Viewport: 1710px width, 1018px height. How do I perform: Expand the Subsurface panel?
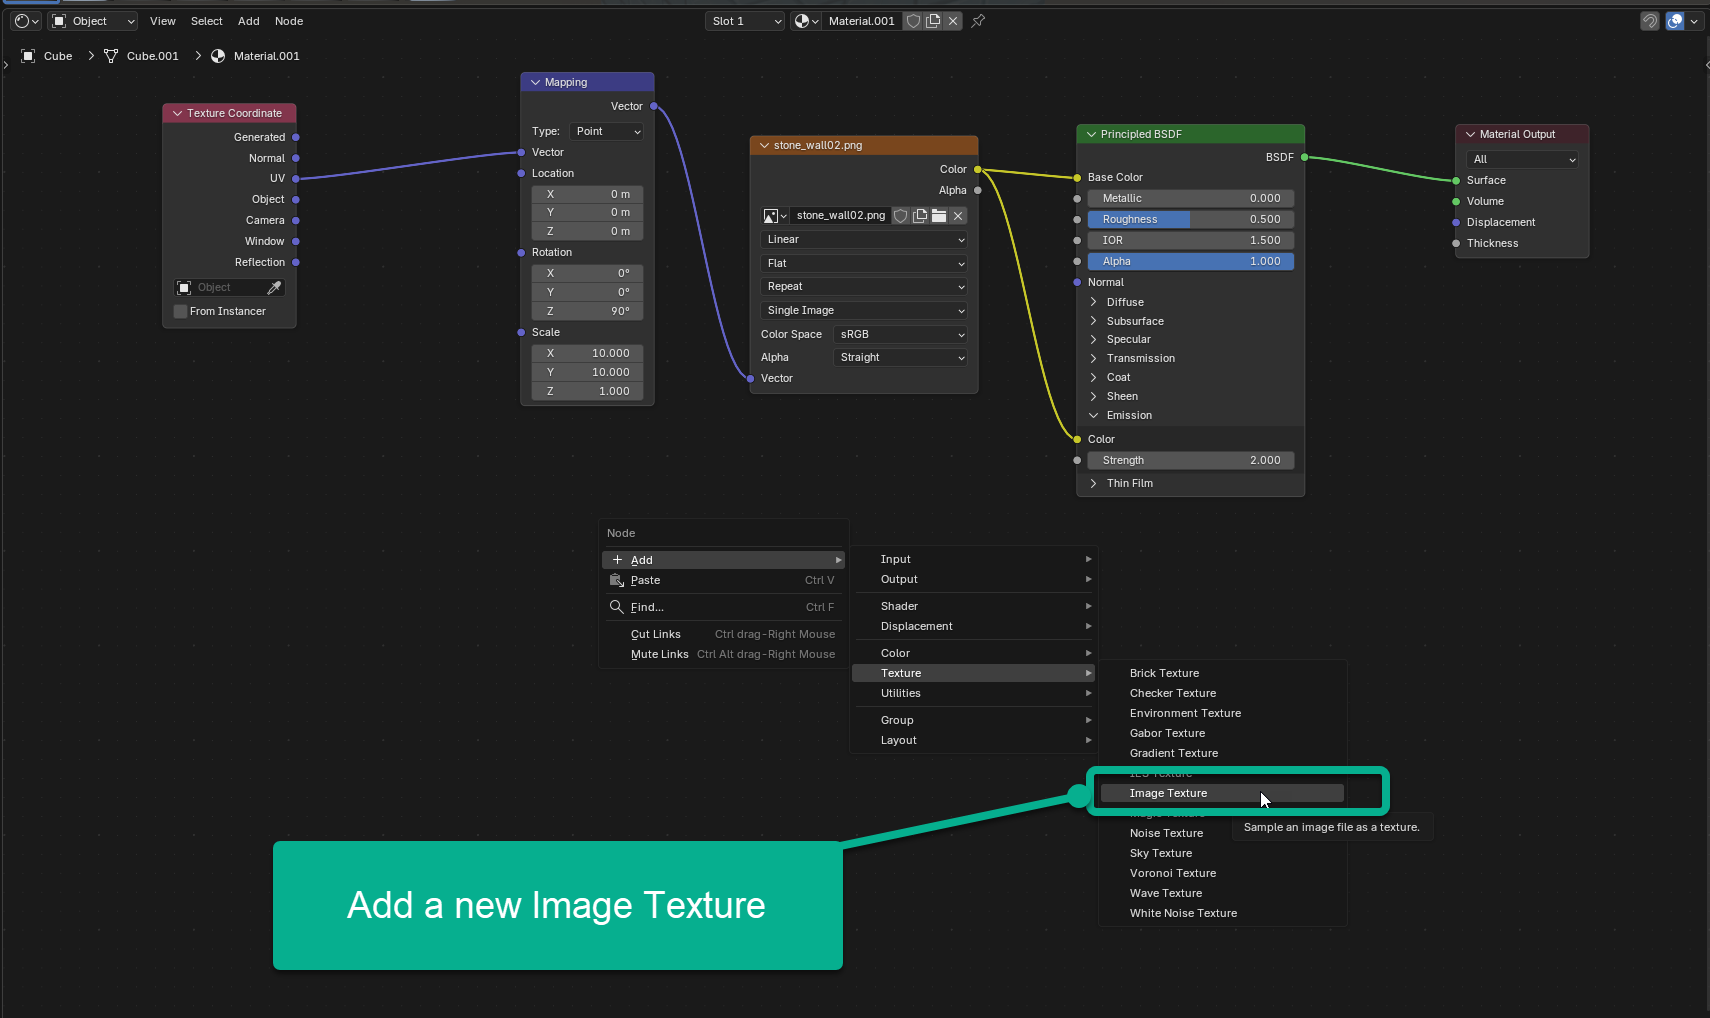[x=1093, y=321]
